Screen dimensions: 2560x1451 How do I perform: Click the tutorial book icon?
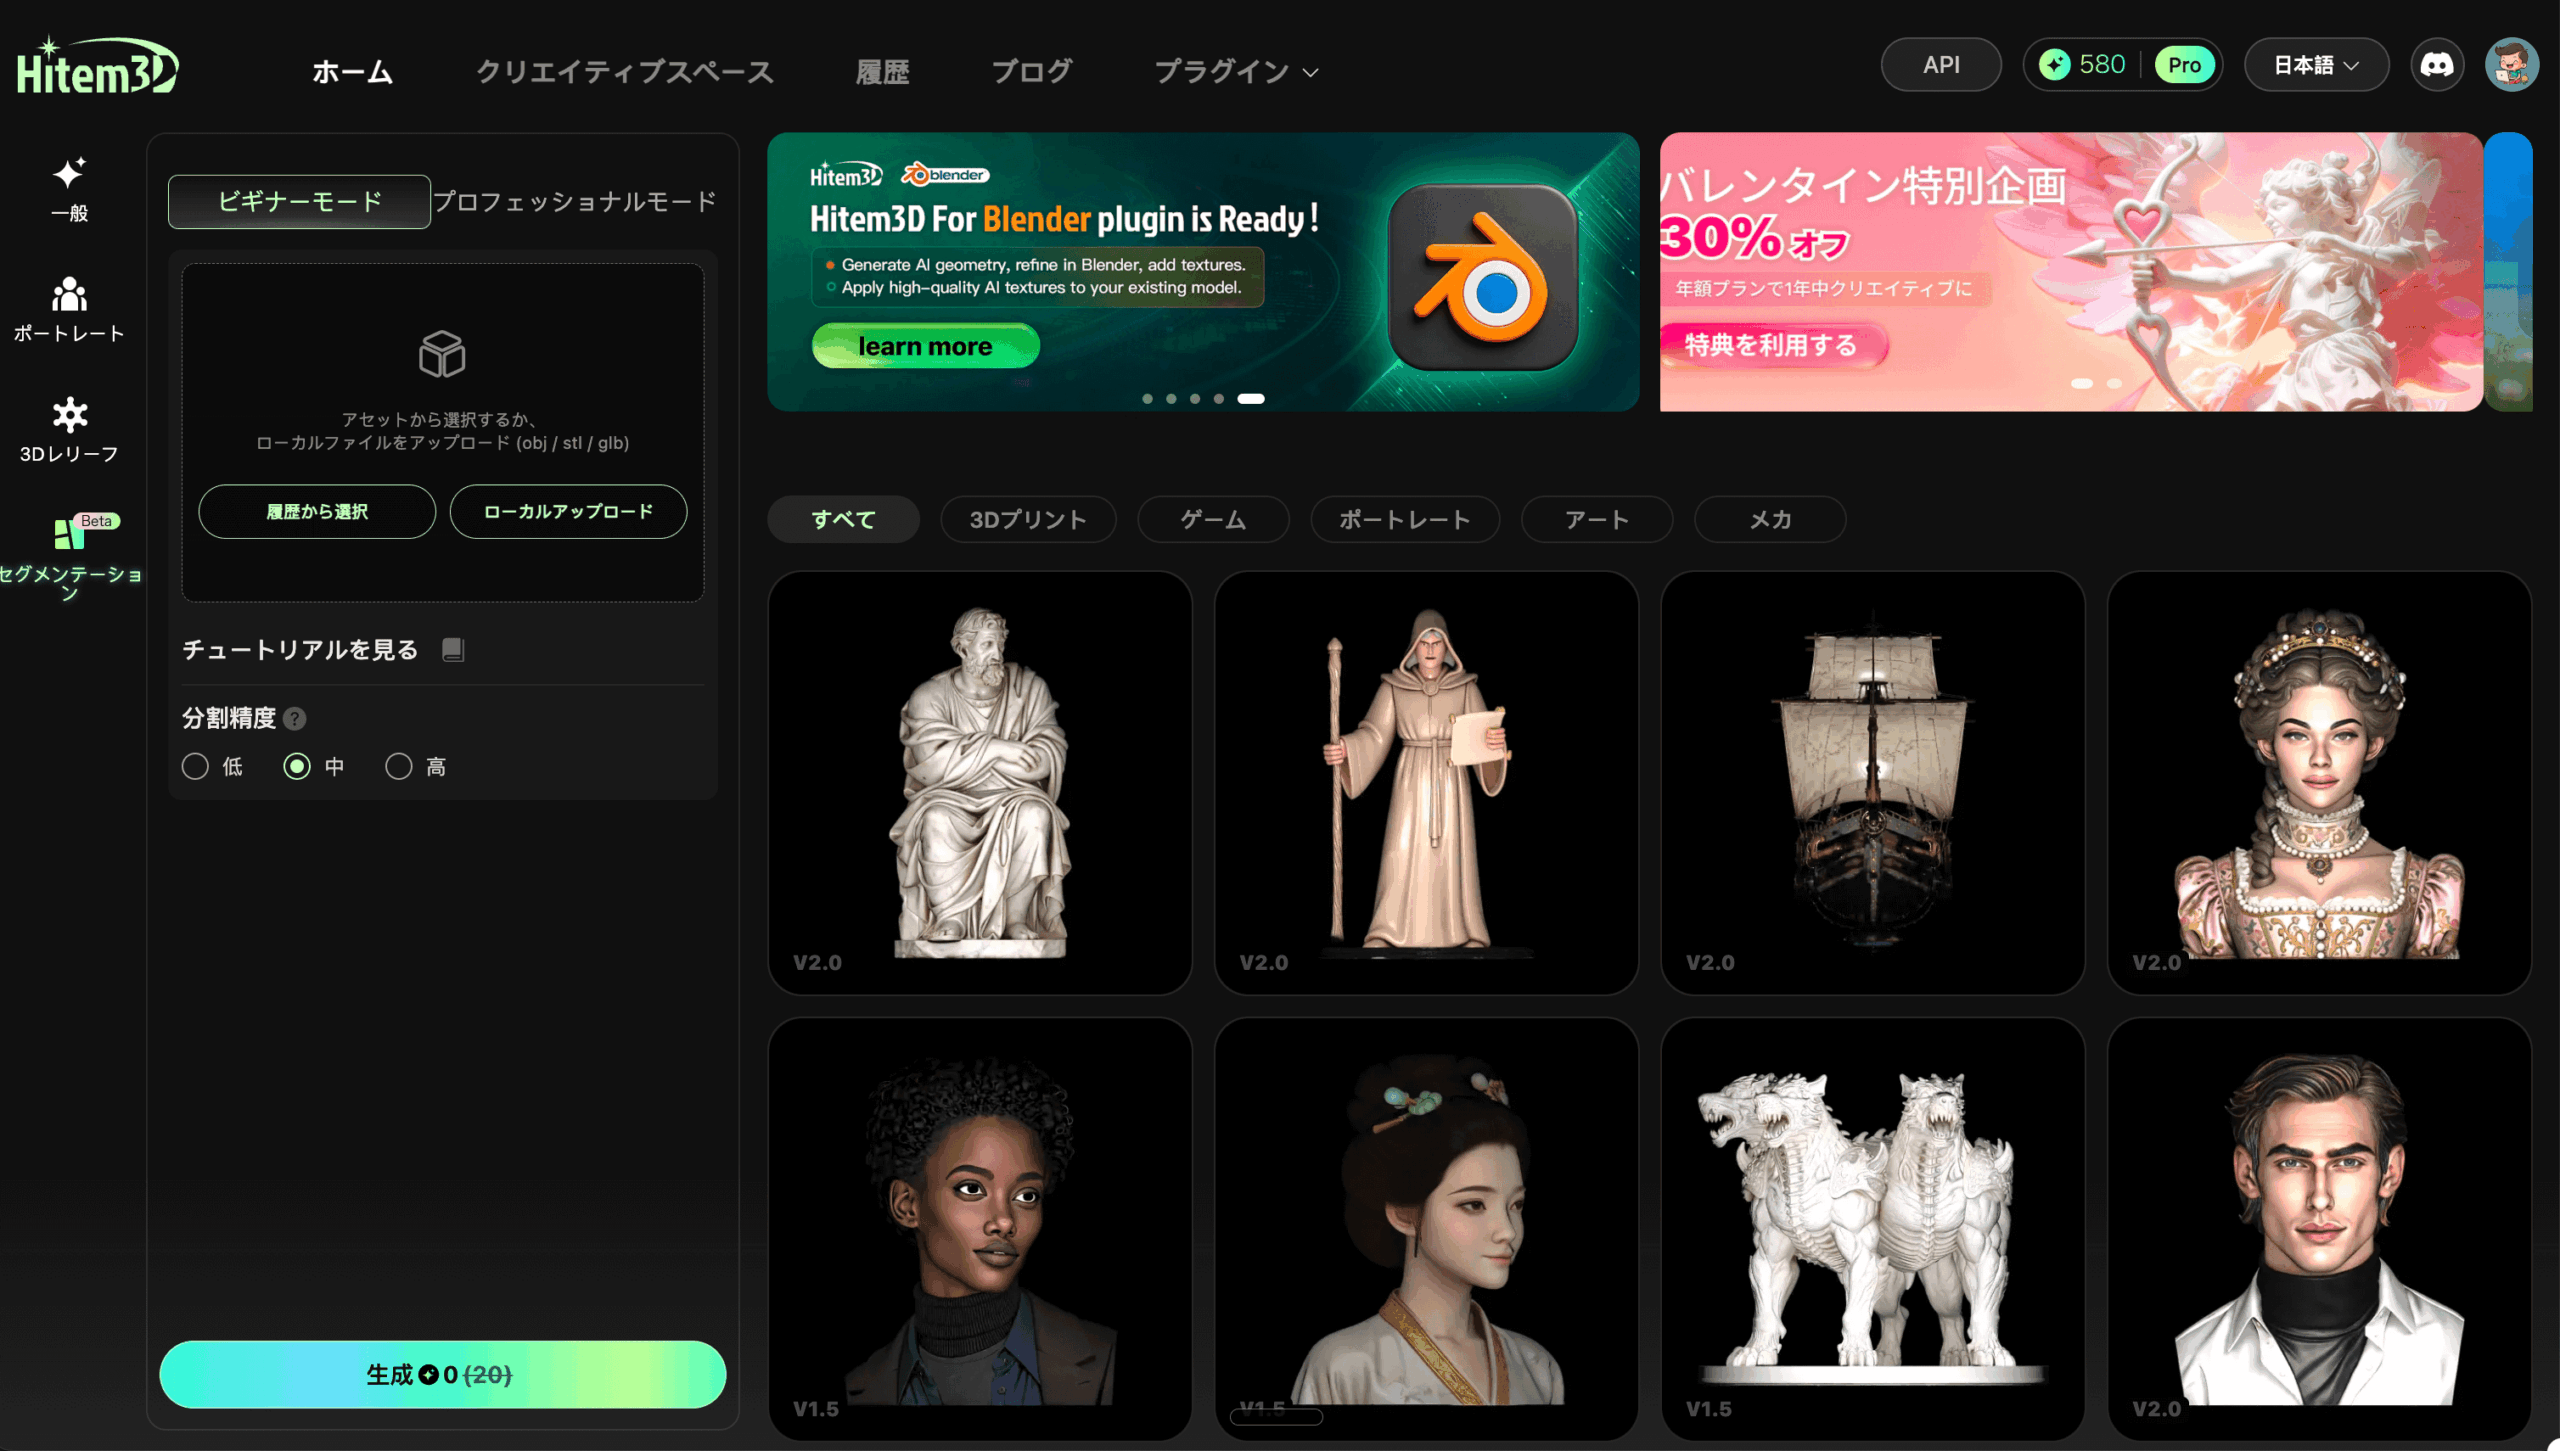click(x=453, y=650)
